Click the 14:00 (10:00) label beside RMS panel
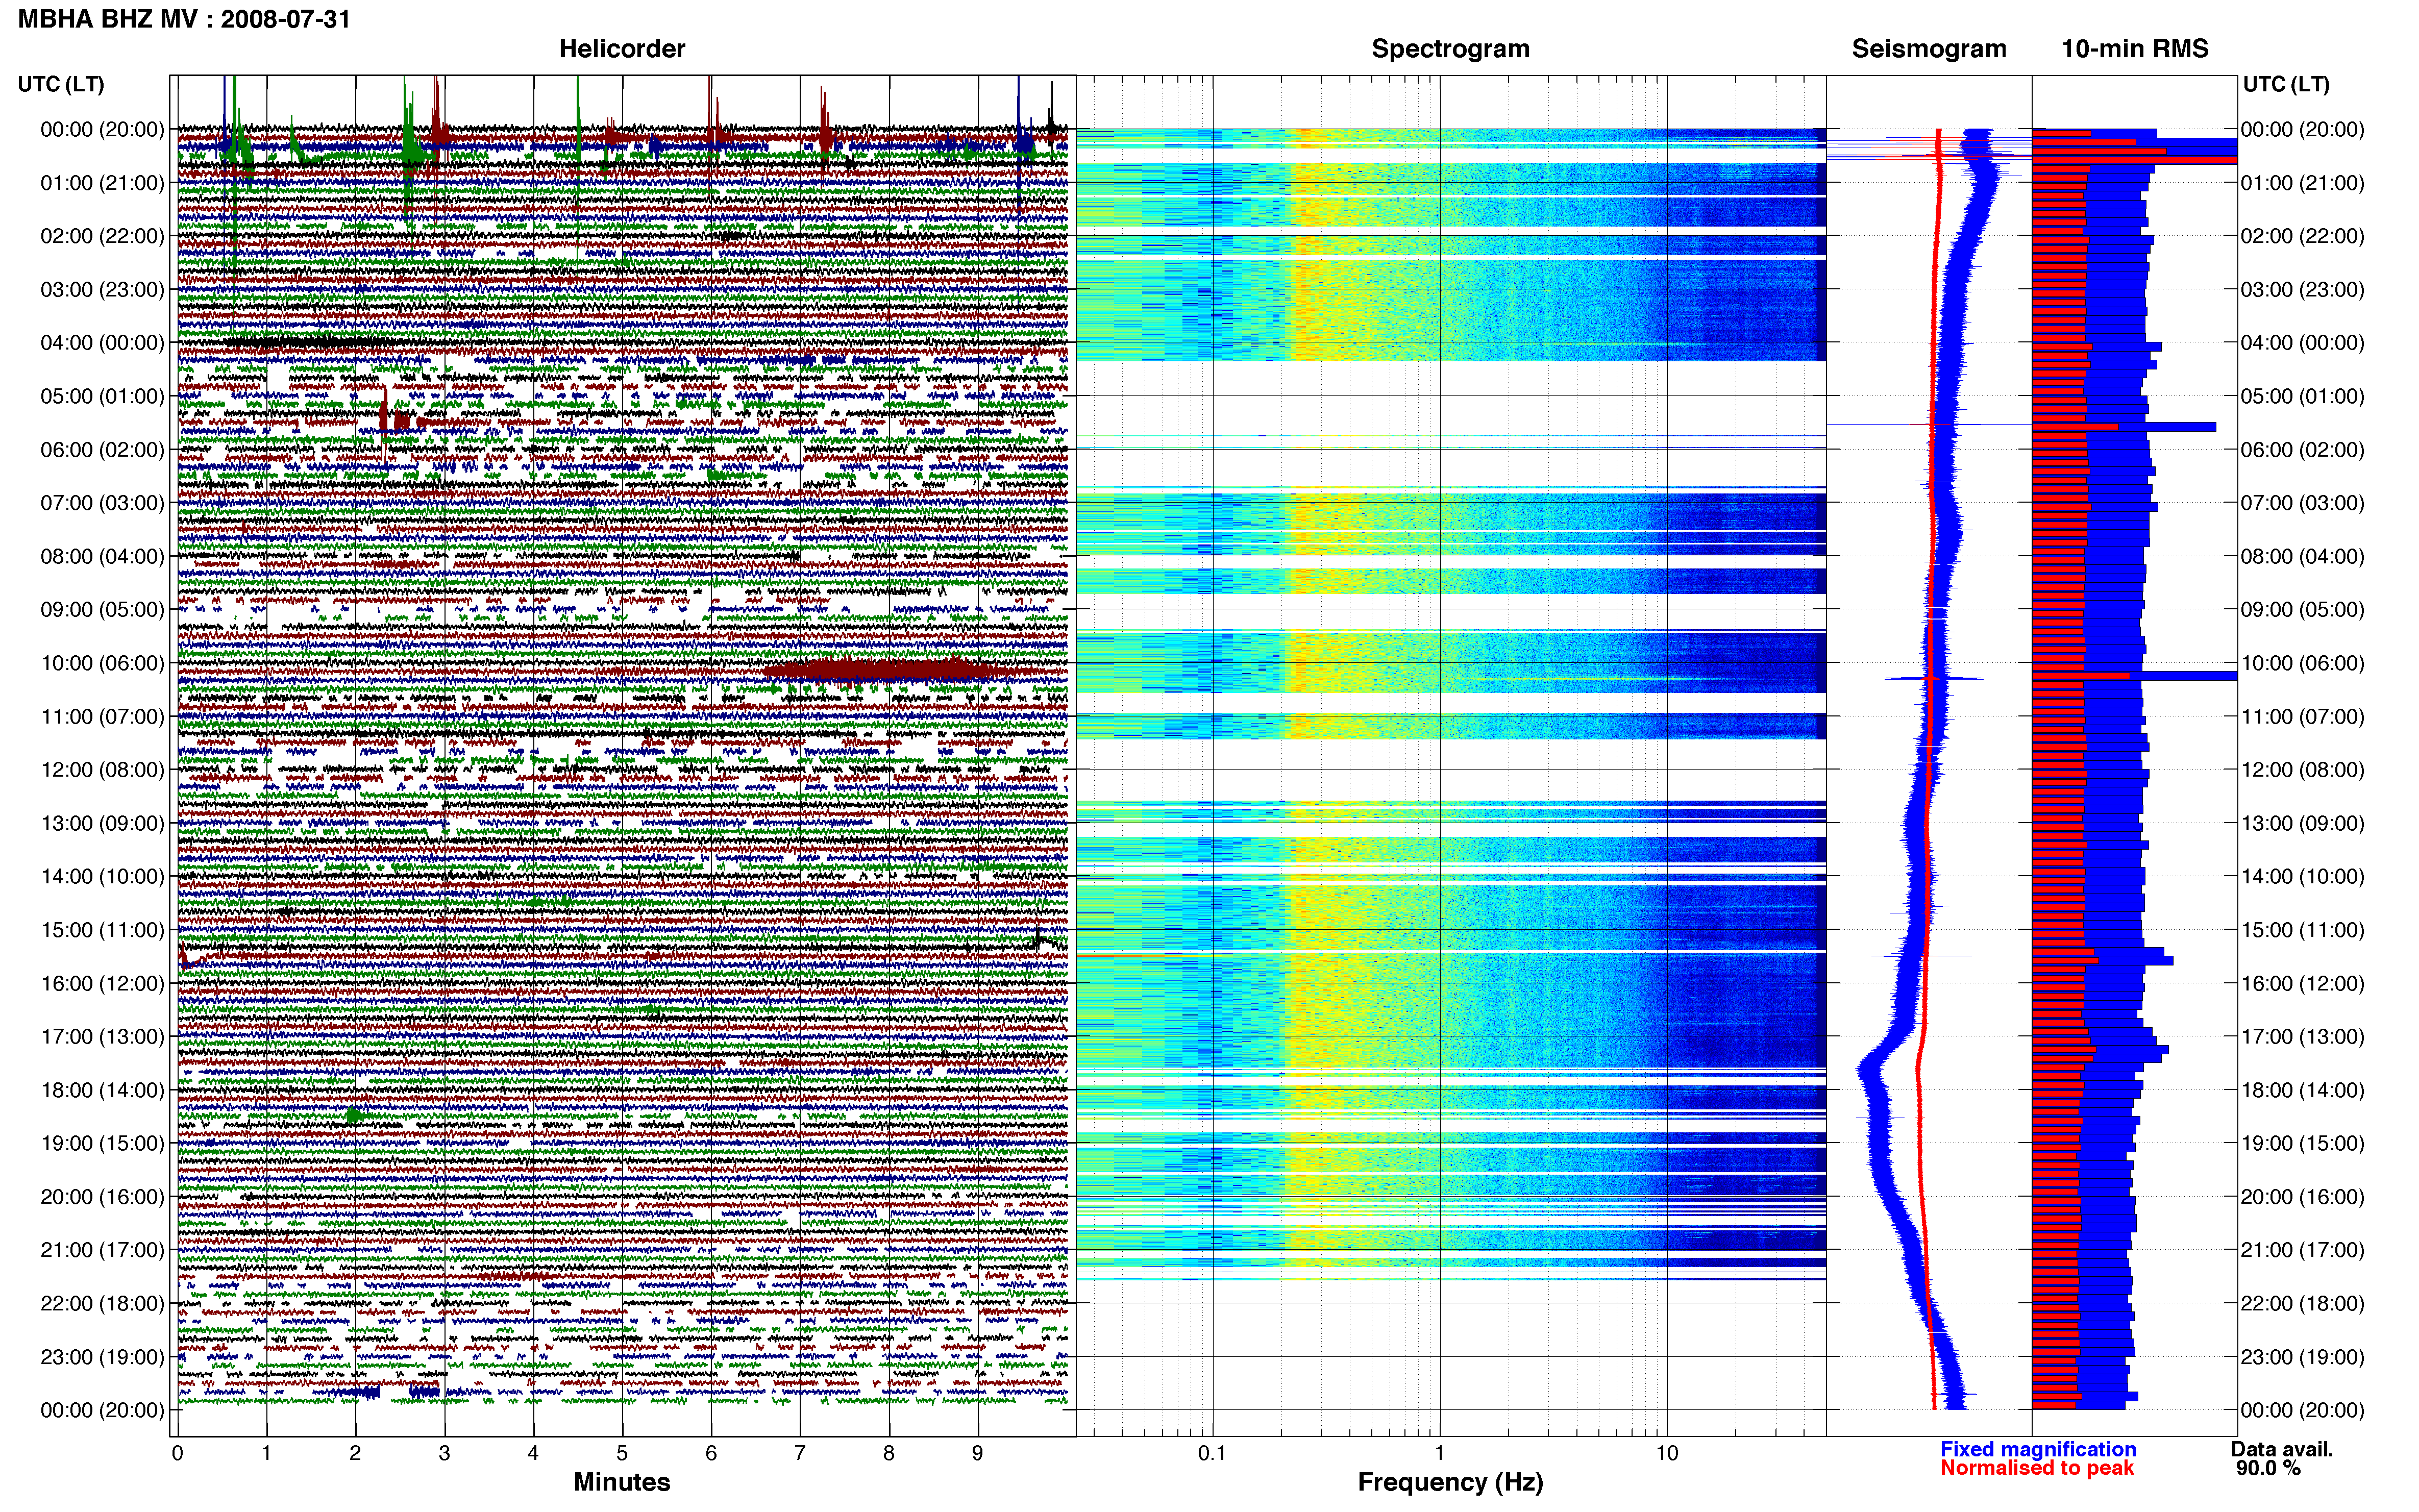Viewport: 2419px width, 1512px height. coord(2303,876)
